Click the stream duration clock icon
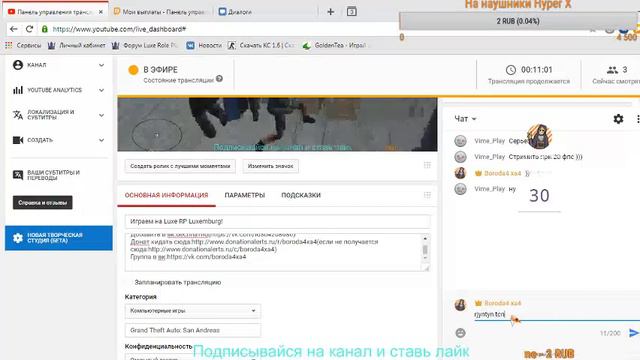Viewport: 640px width, 360px height. click(511, 70)
